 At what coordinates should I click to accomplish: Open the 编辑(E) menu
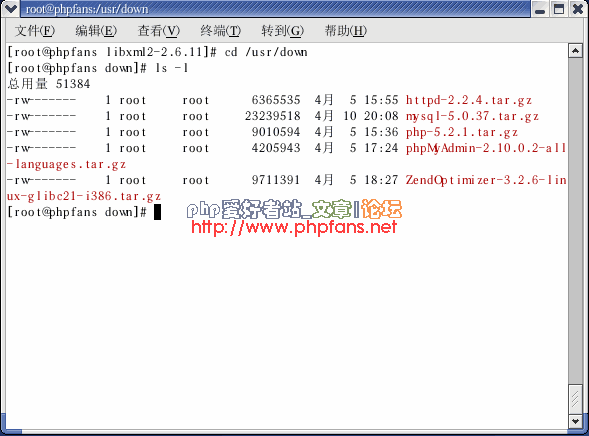pos(96,31)
